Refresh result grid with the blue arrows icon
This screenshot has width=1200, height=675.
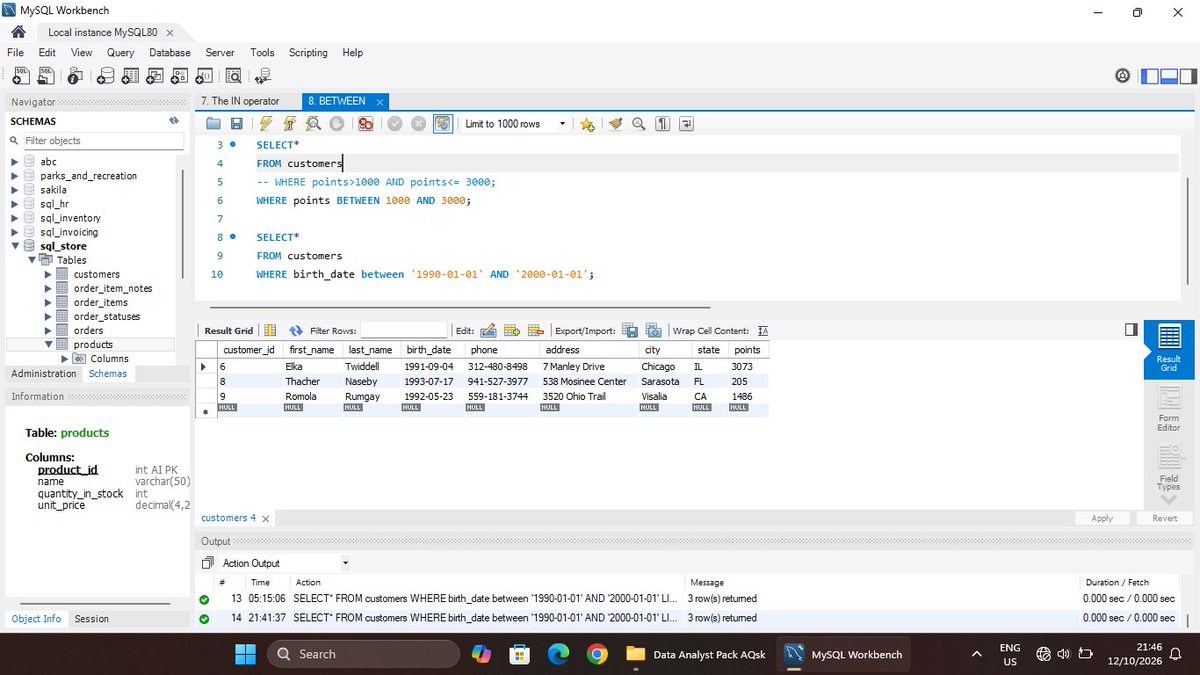pos(295,331)
